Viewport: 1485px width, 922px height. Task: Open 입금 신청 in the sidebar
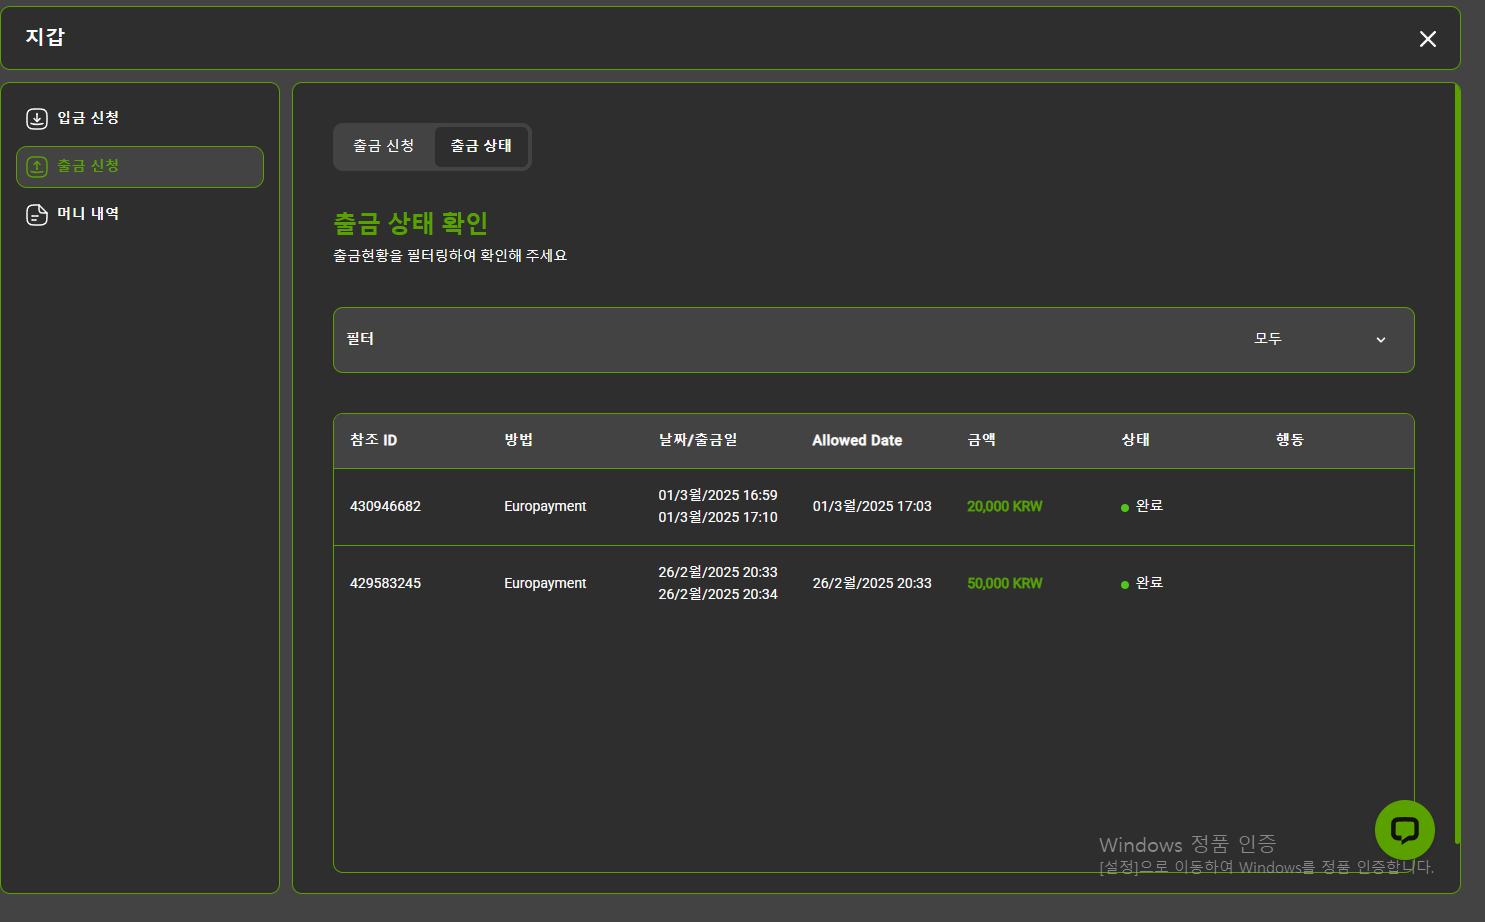(x=88, y=118)
